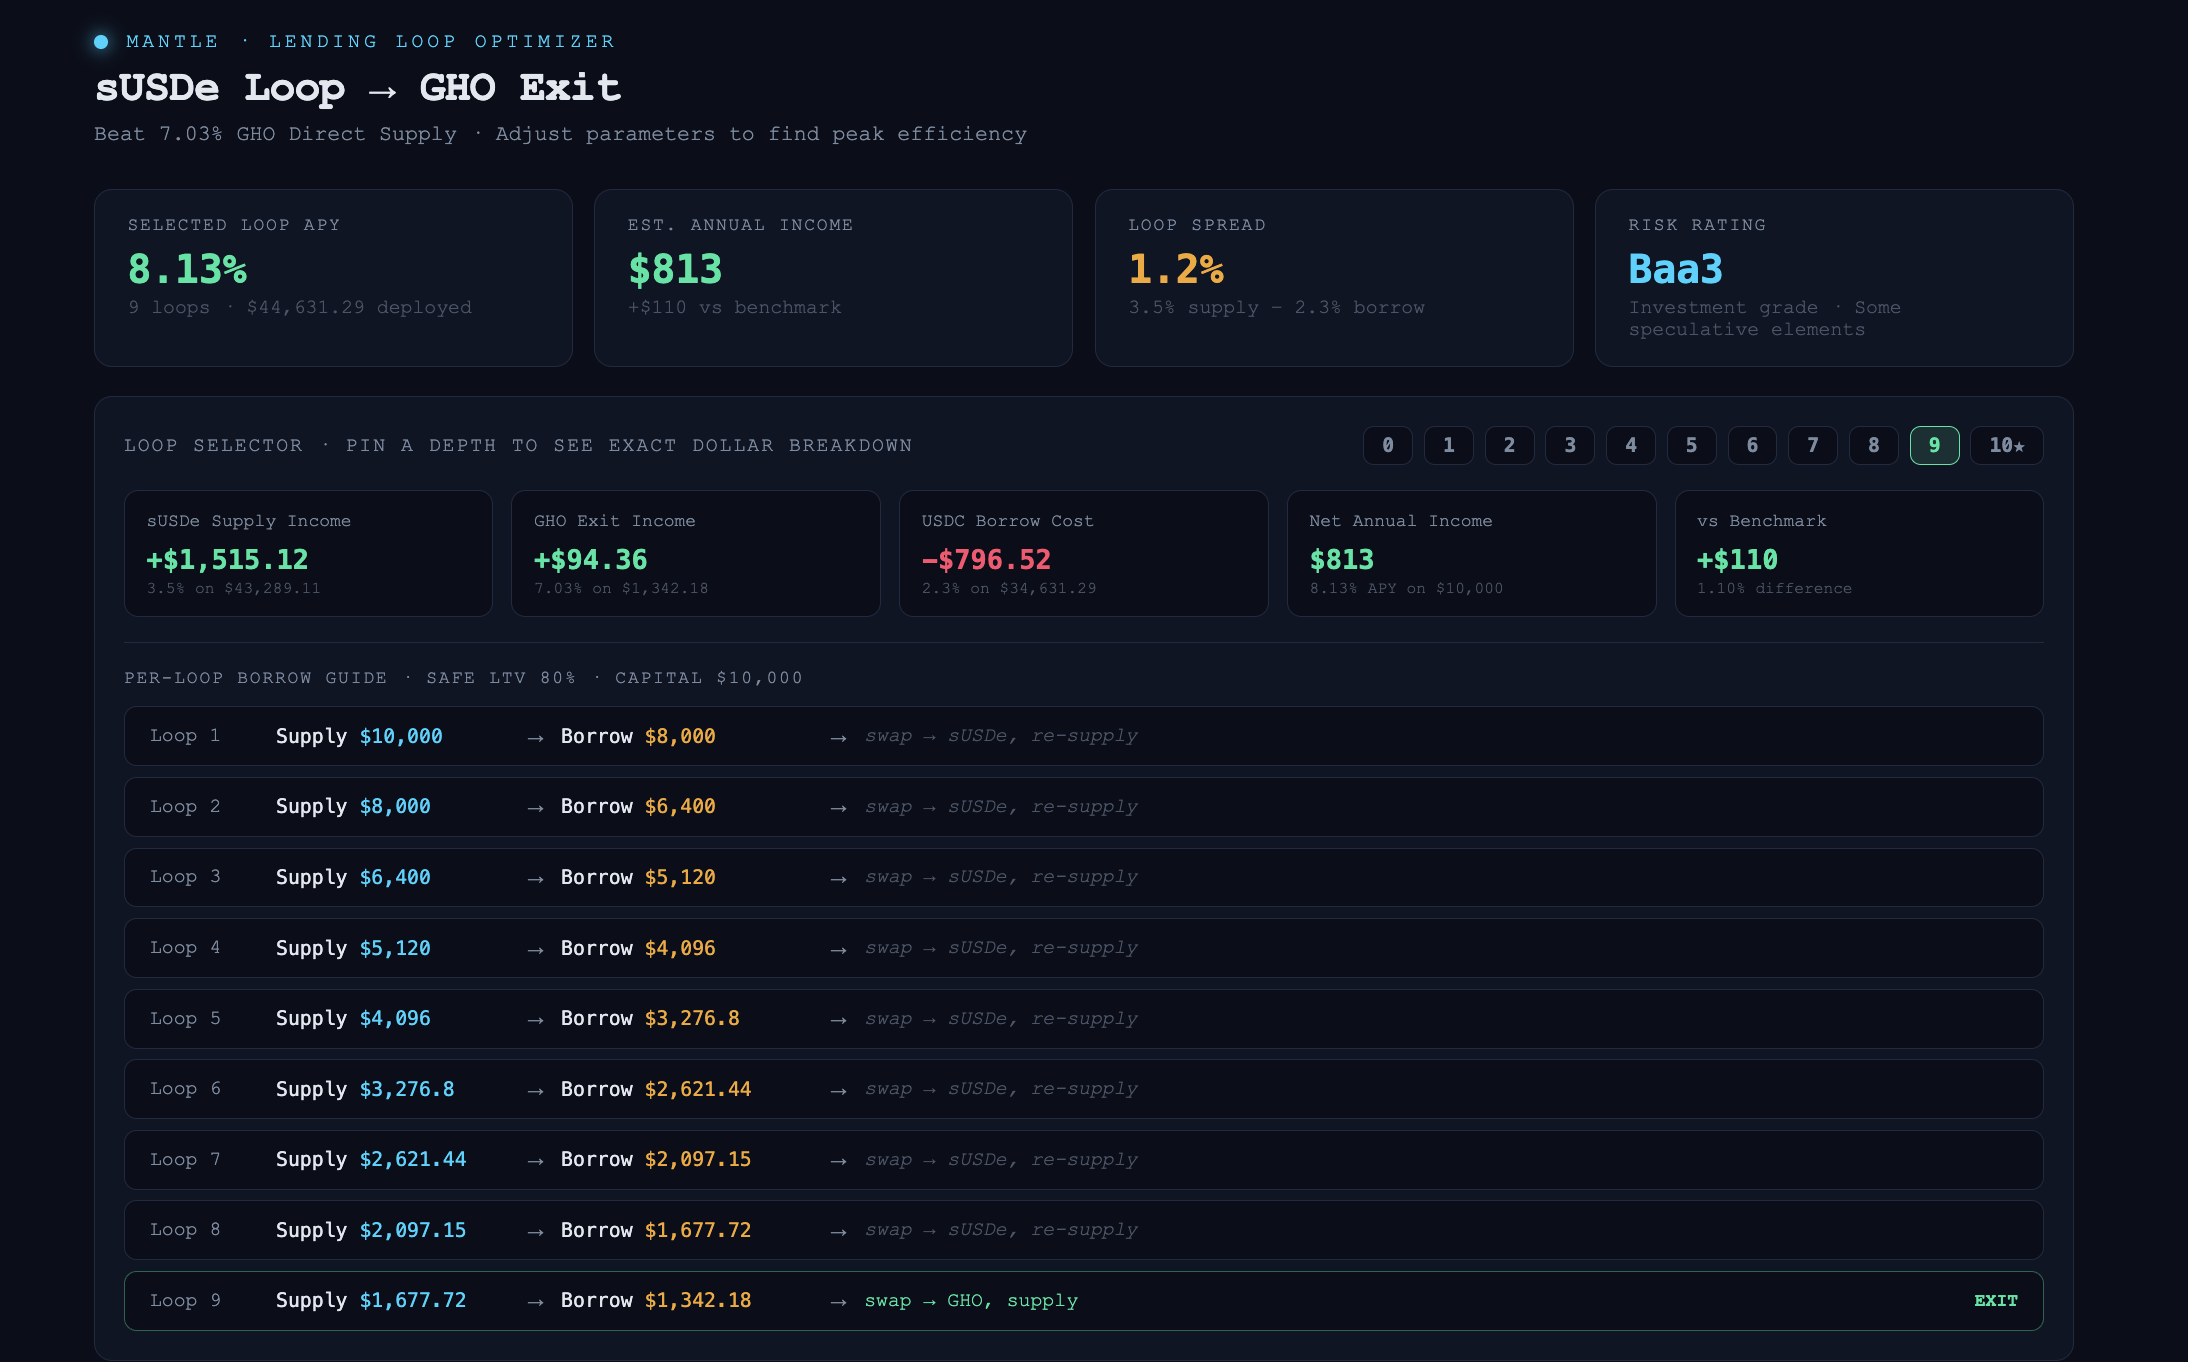Select the GHO Exit Income tile
2188x1362 pixels.
click(696, 553)
